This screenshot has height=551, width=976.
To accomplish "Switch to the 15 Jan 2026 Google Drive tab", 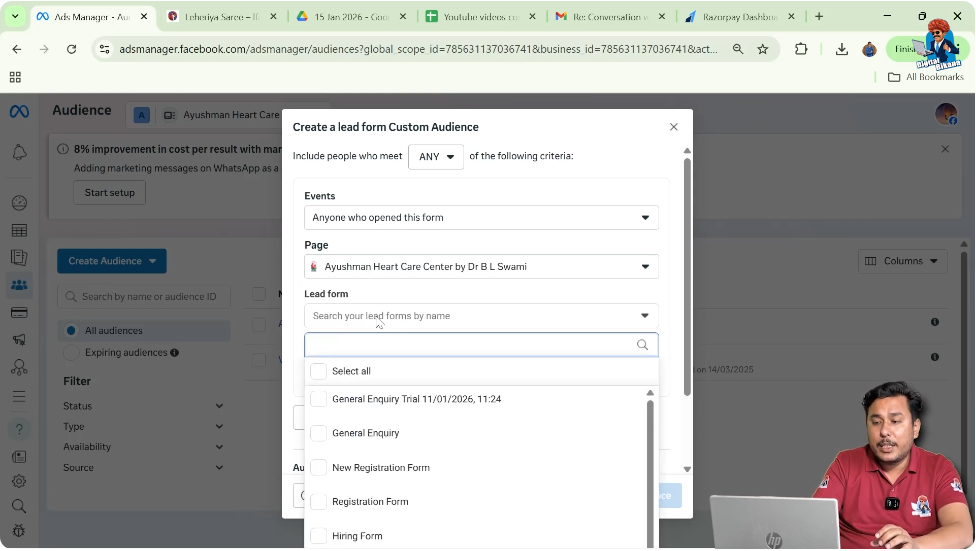I will tap(351, 17).
